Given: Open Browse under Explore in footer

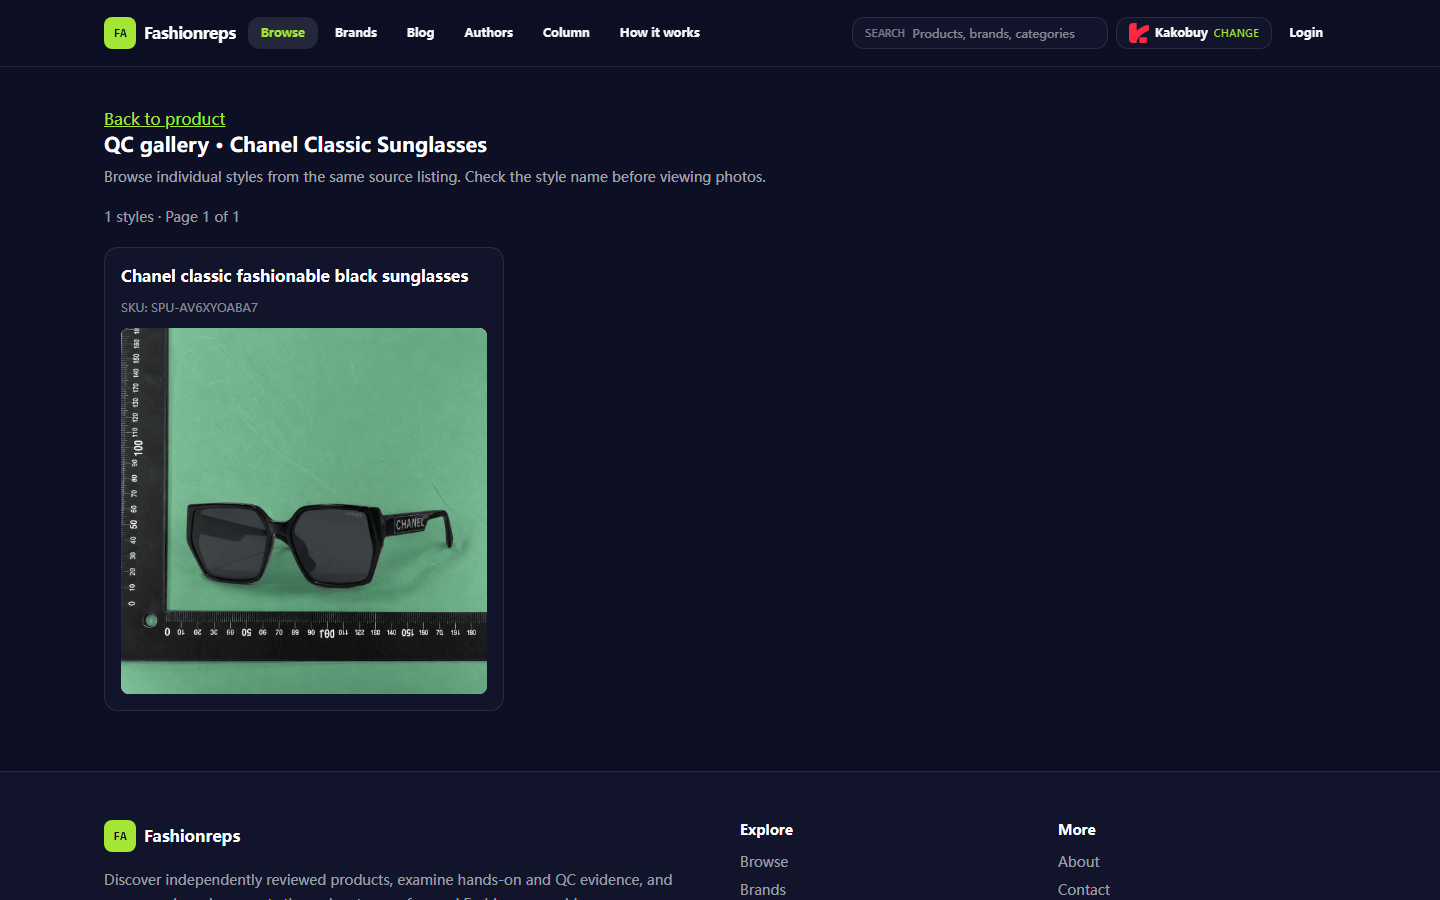Looking at the screenshot, I should click(764, 862).
